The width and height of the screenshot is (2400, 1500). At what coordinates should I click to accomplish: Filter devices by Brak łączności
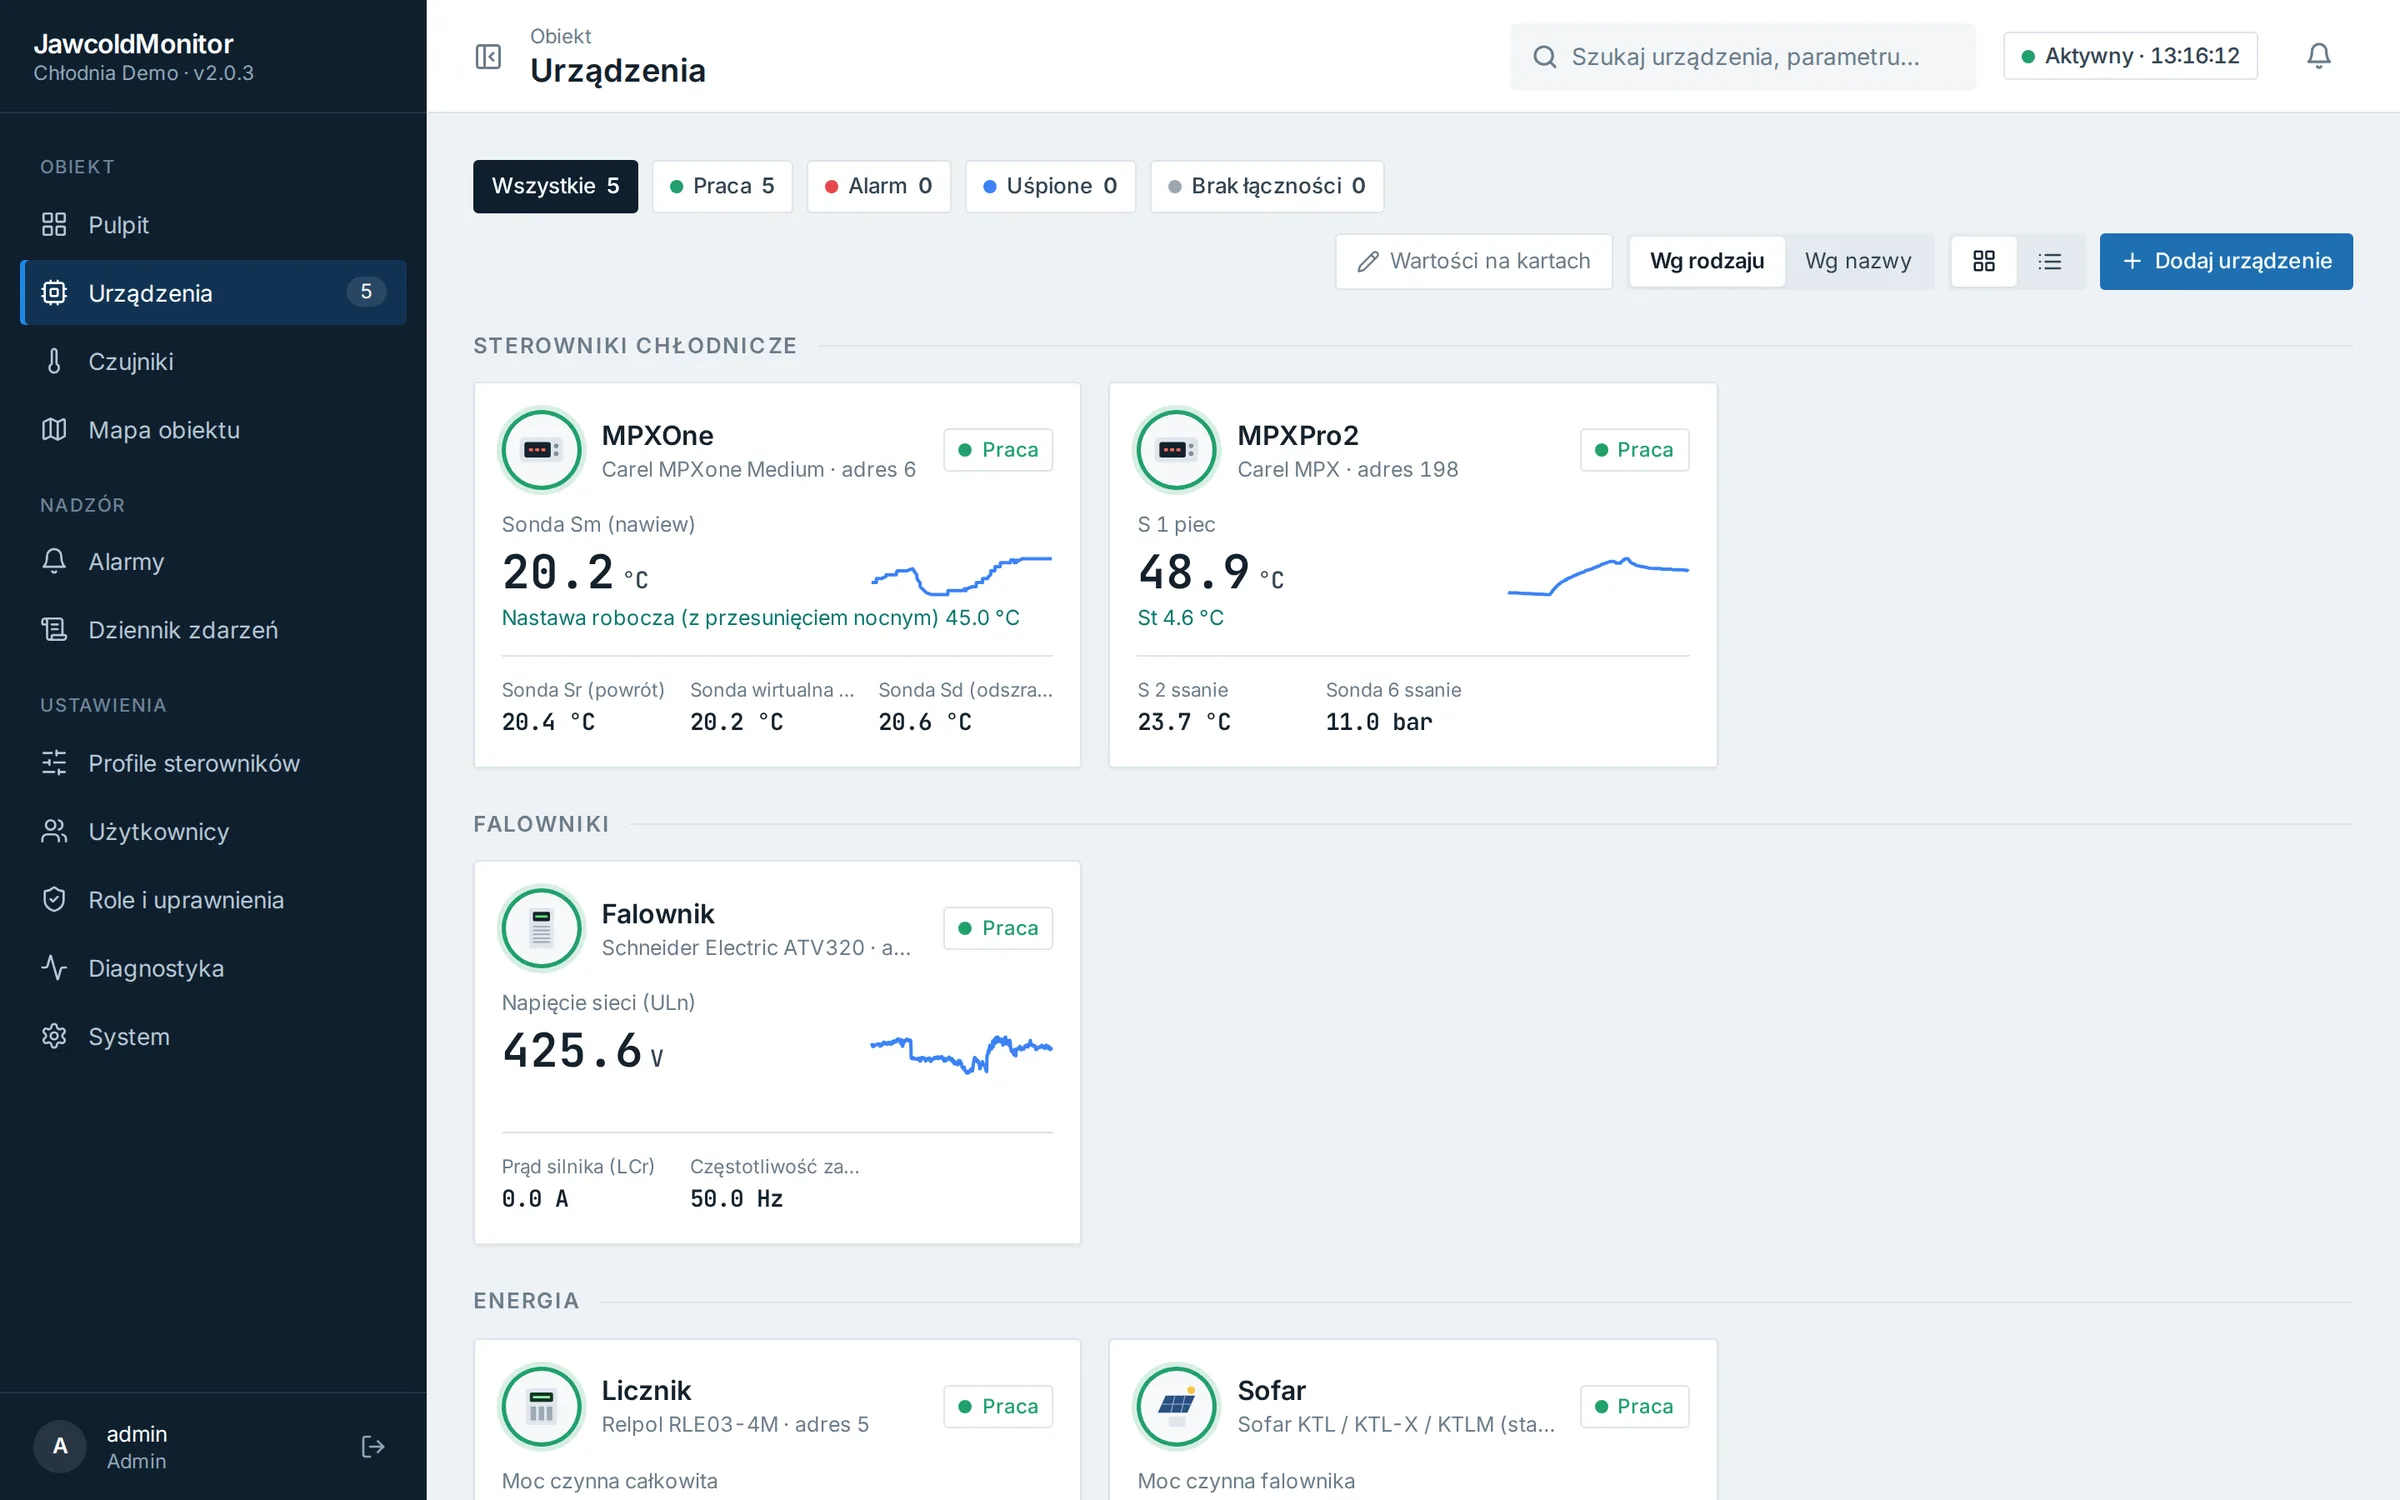pos(1267,186)
